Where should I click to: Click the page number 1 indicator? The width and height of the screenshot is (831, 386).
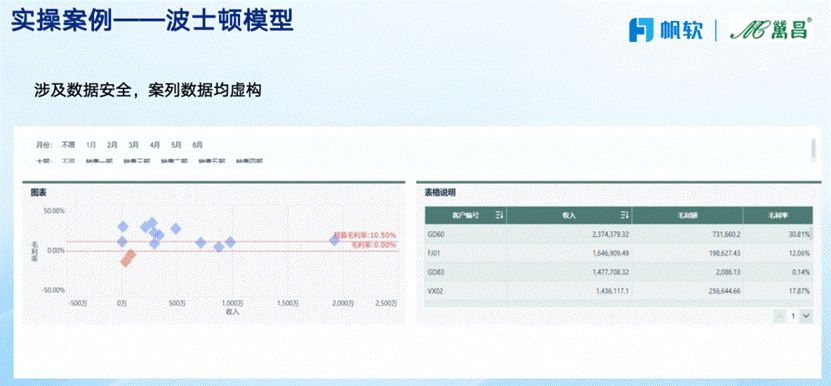pyautogui.click(x=793, y=316)
